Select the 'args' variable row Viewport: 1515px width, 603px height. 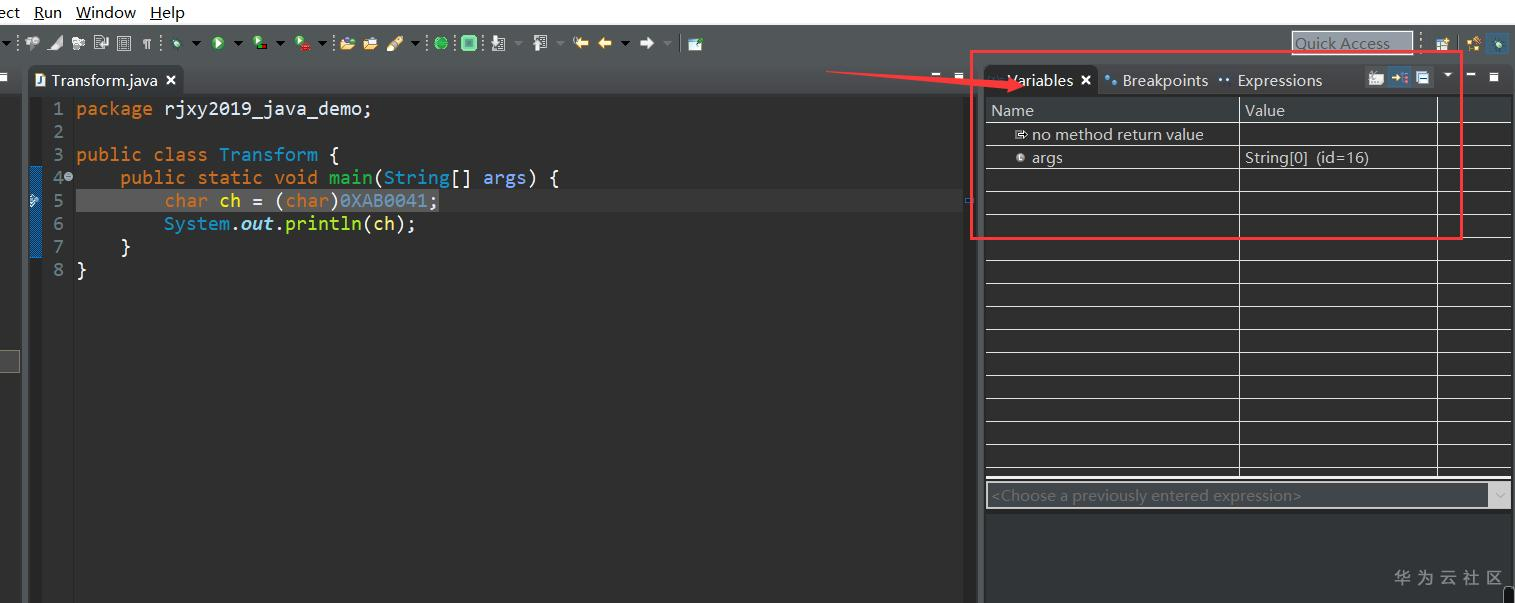(x=1247, y=157)
